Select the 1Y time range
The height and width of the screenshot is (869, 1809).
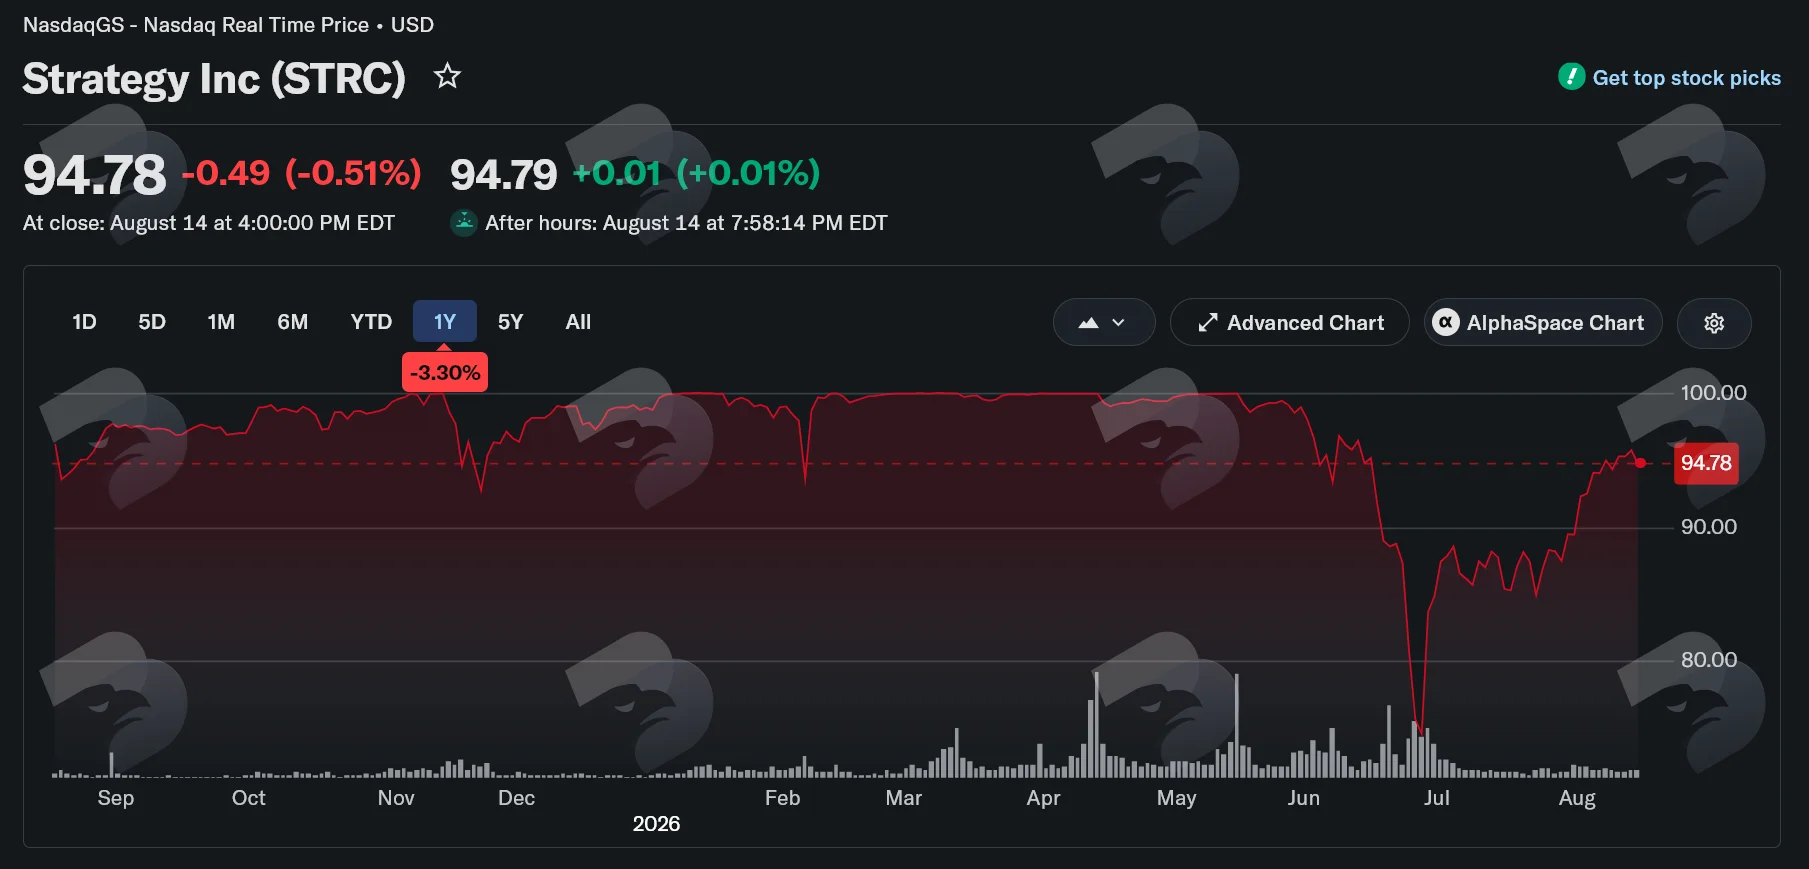(445, 322)
